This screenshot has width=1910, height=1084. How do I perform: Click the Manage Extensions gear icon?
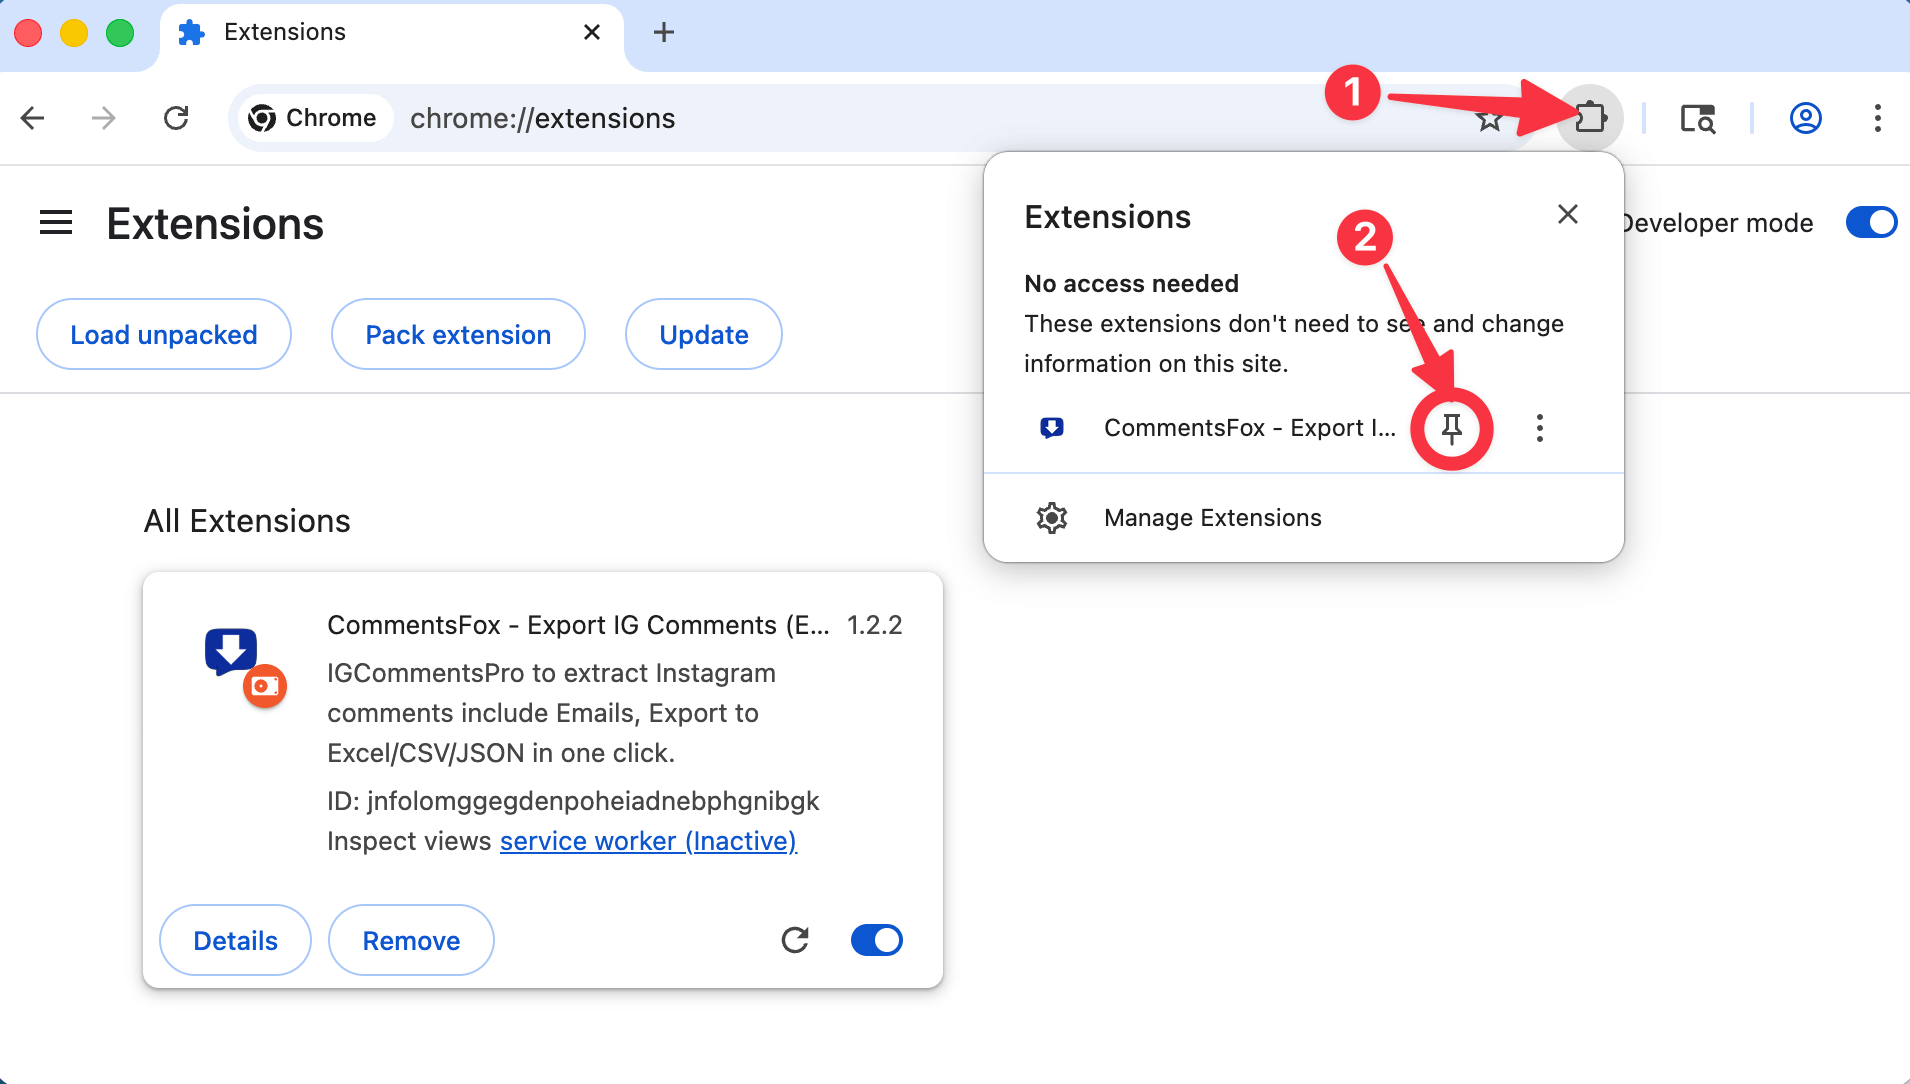point(1052,517)
